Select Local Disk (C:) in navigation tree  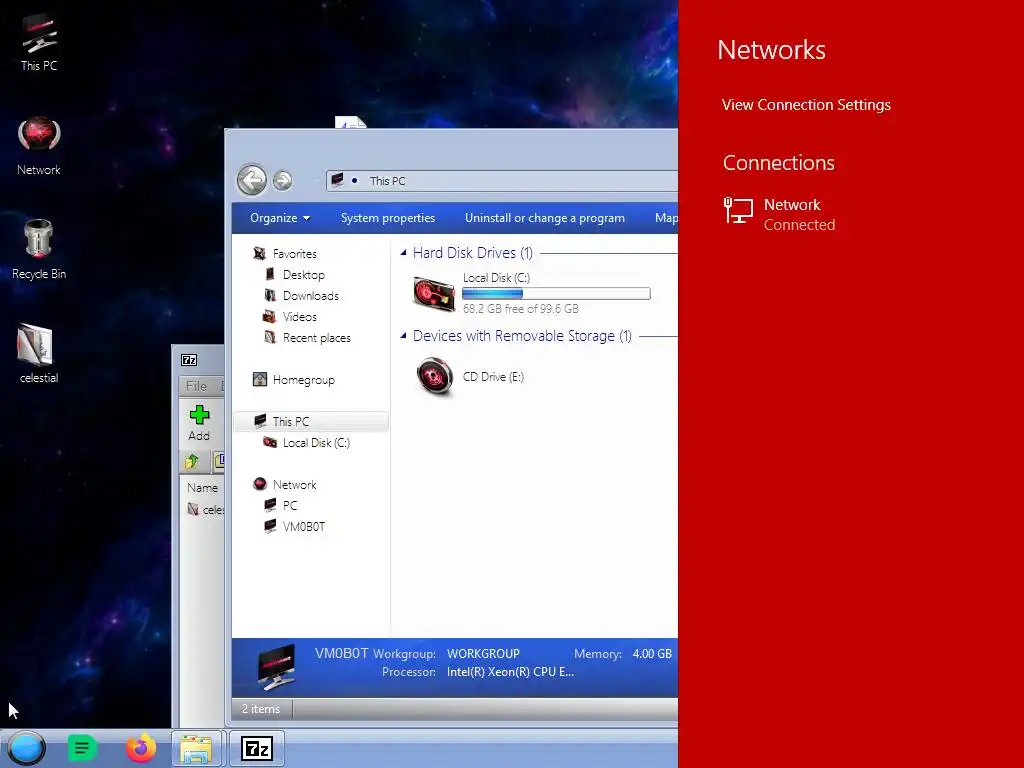(316, 443)
